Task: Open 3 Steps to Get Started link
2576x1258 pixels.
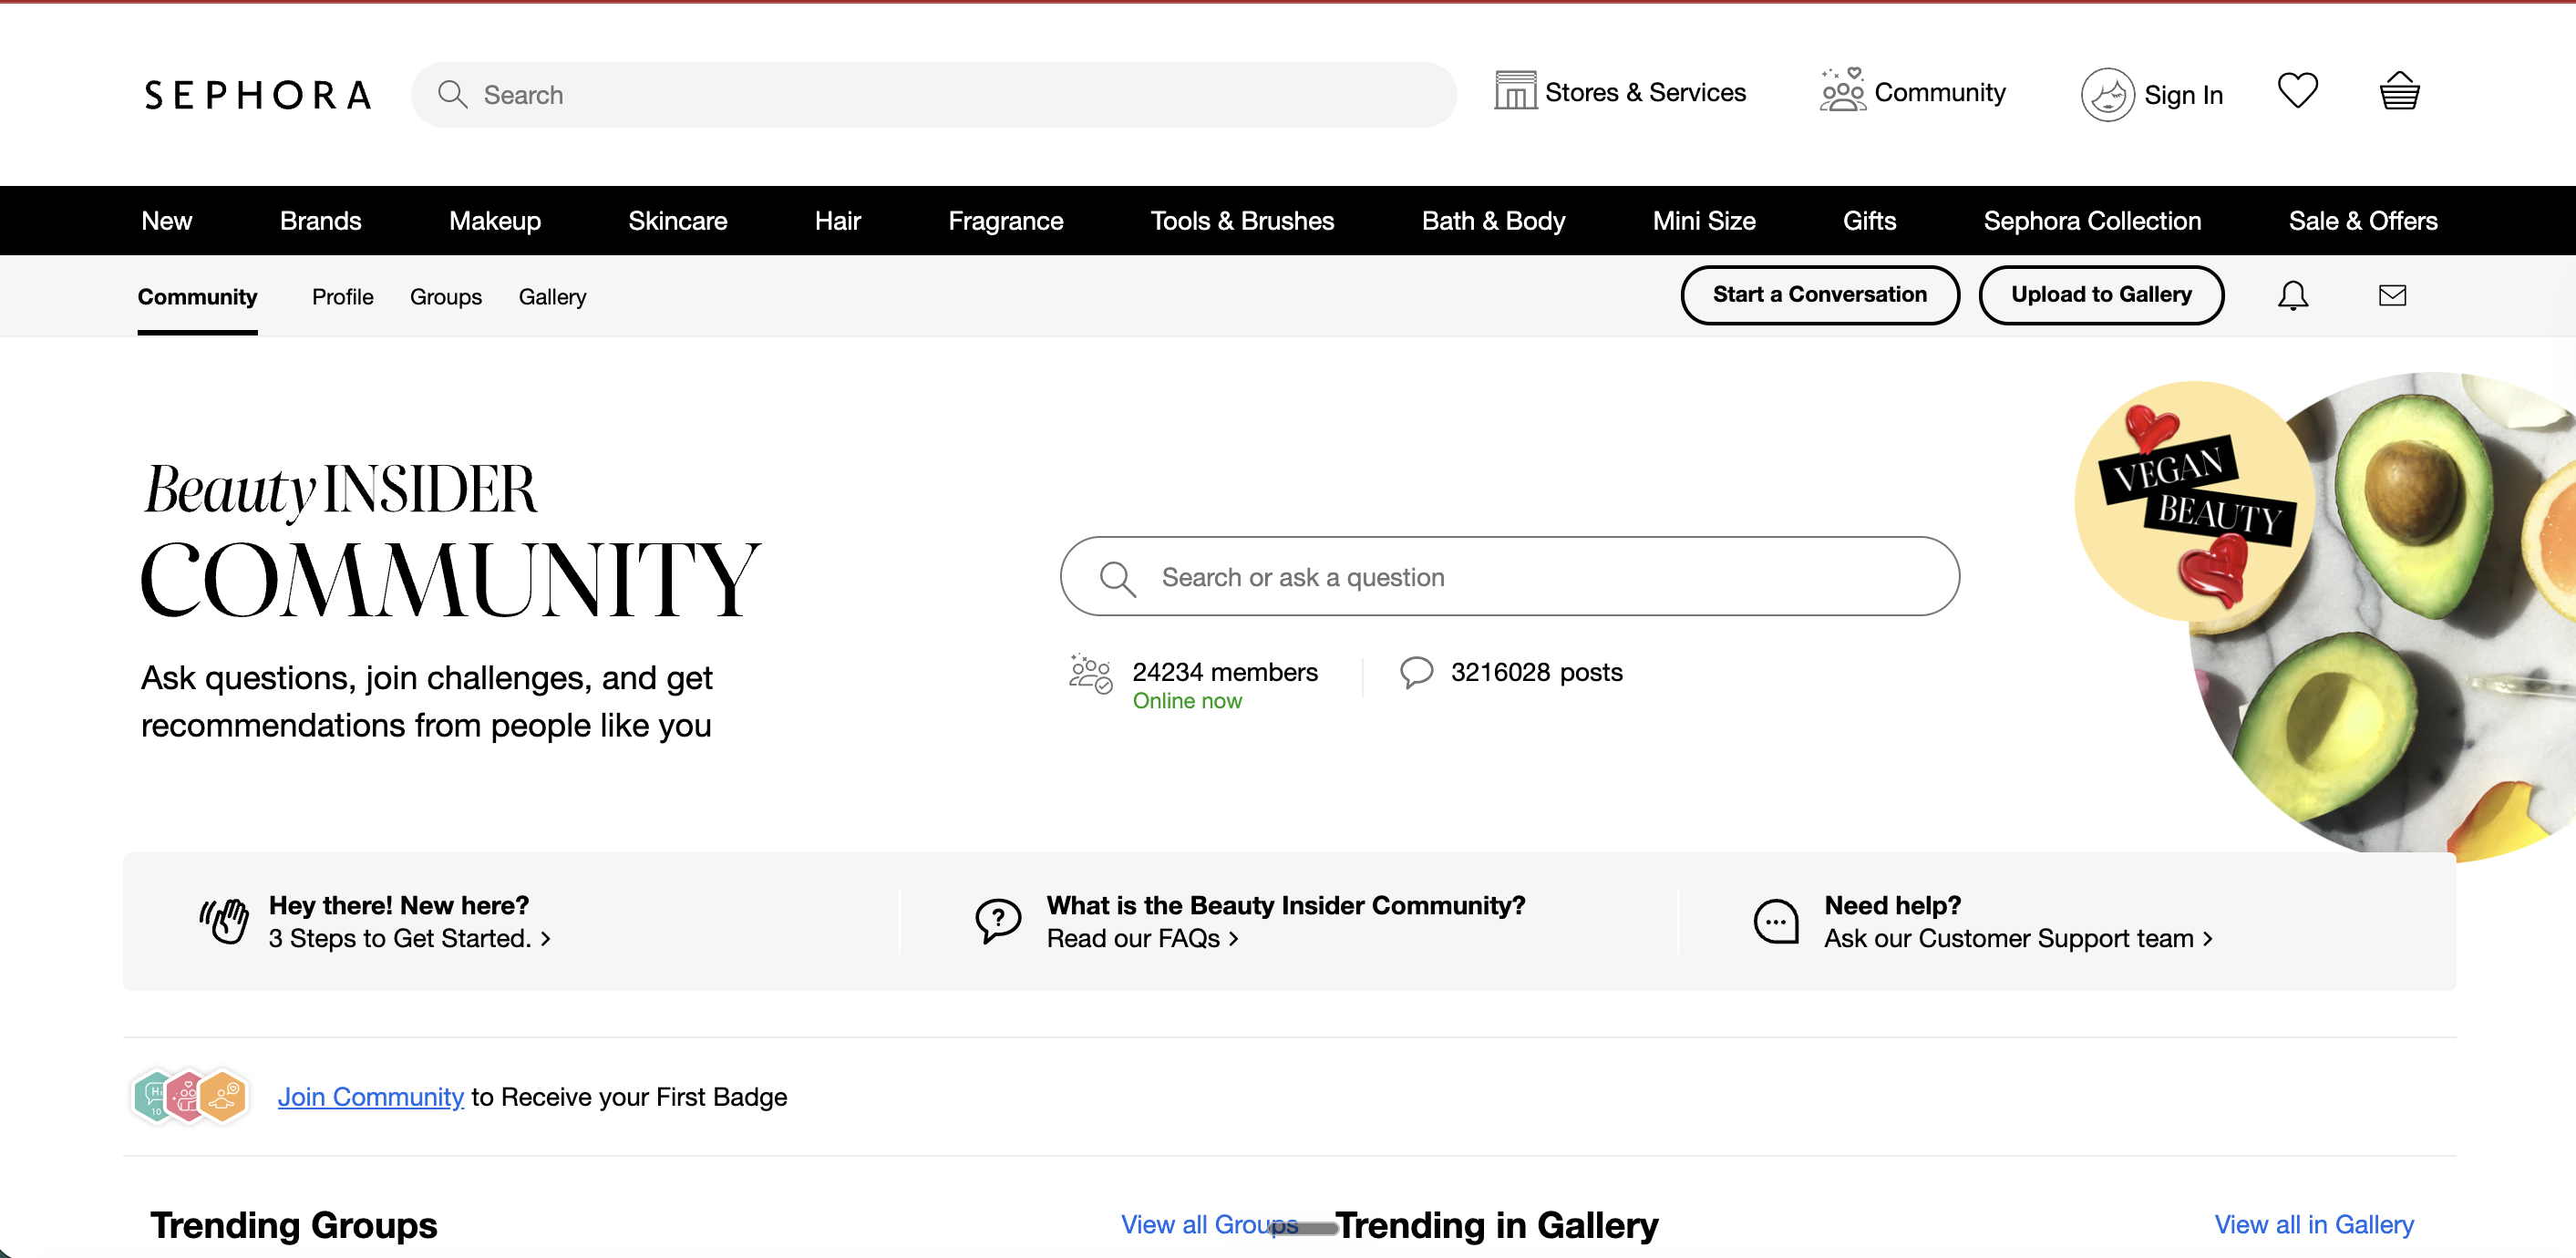Action: (x=409, y=939)
